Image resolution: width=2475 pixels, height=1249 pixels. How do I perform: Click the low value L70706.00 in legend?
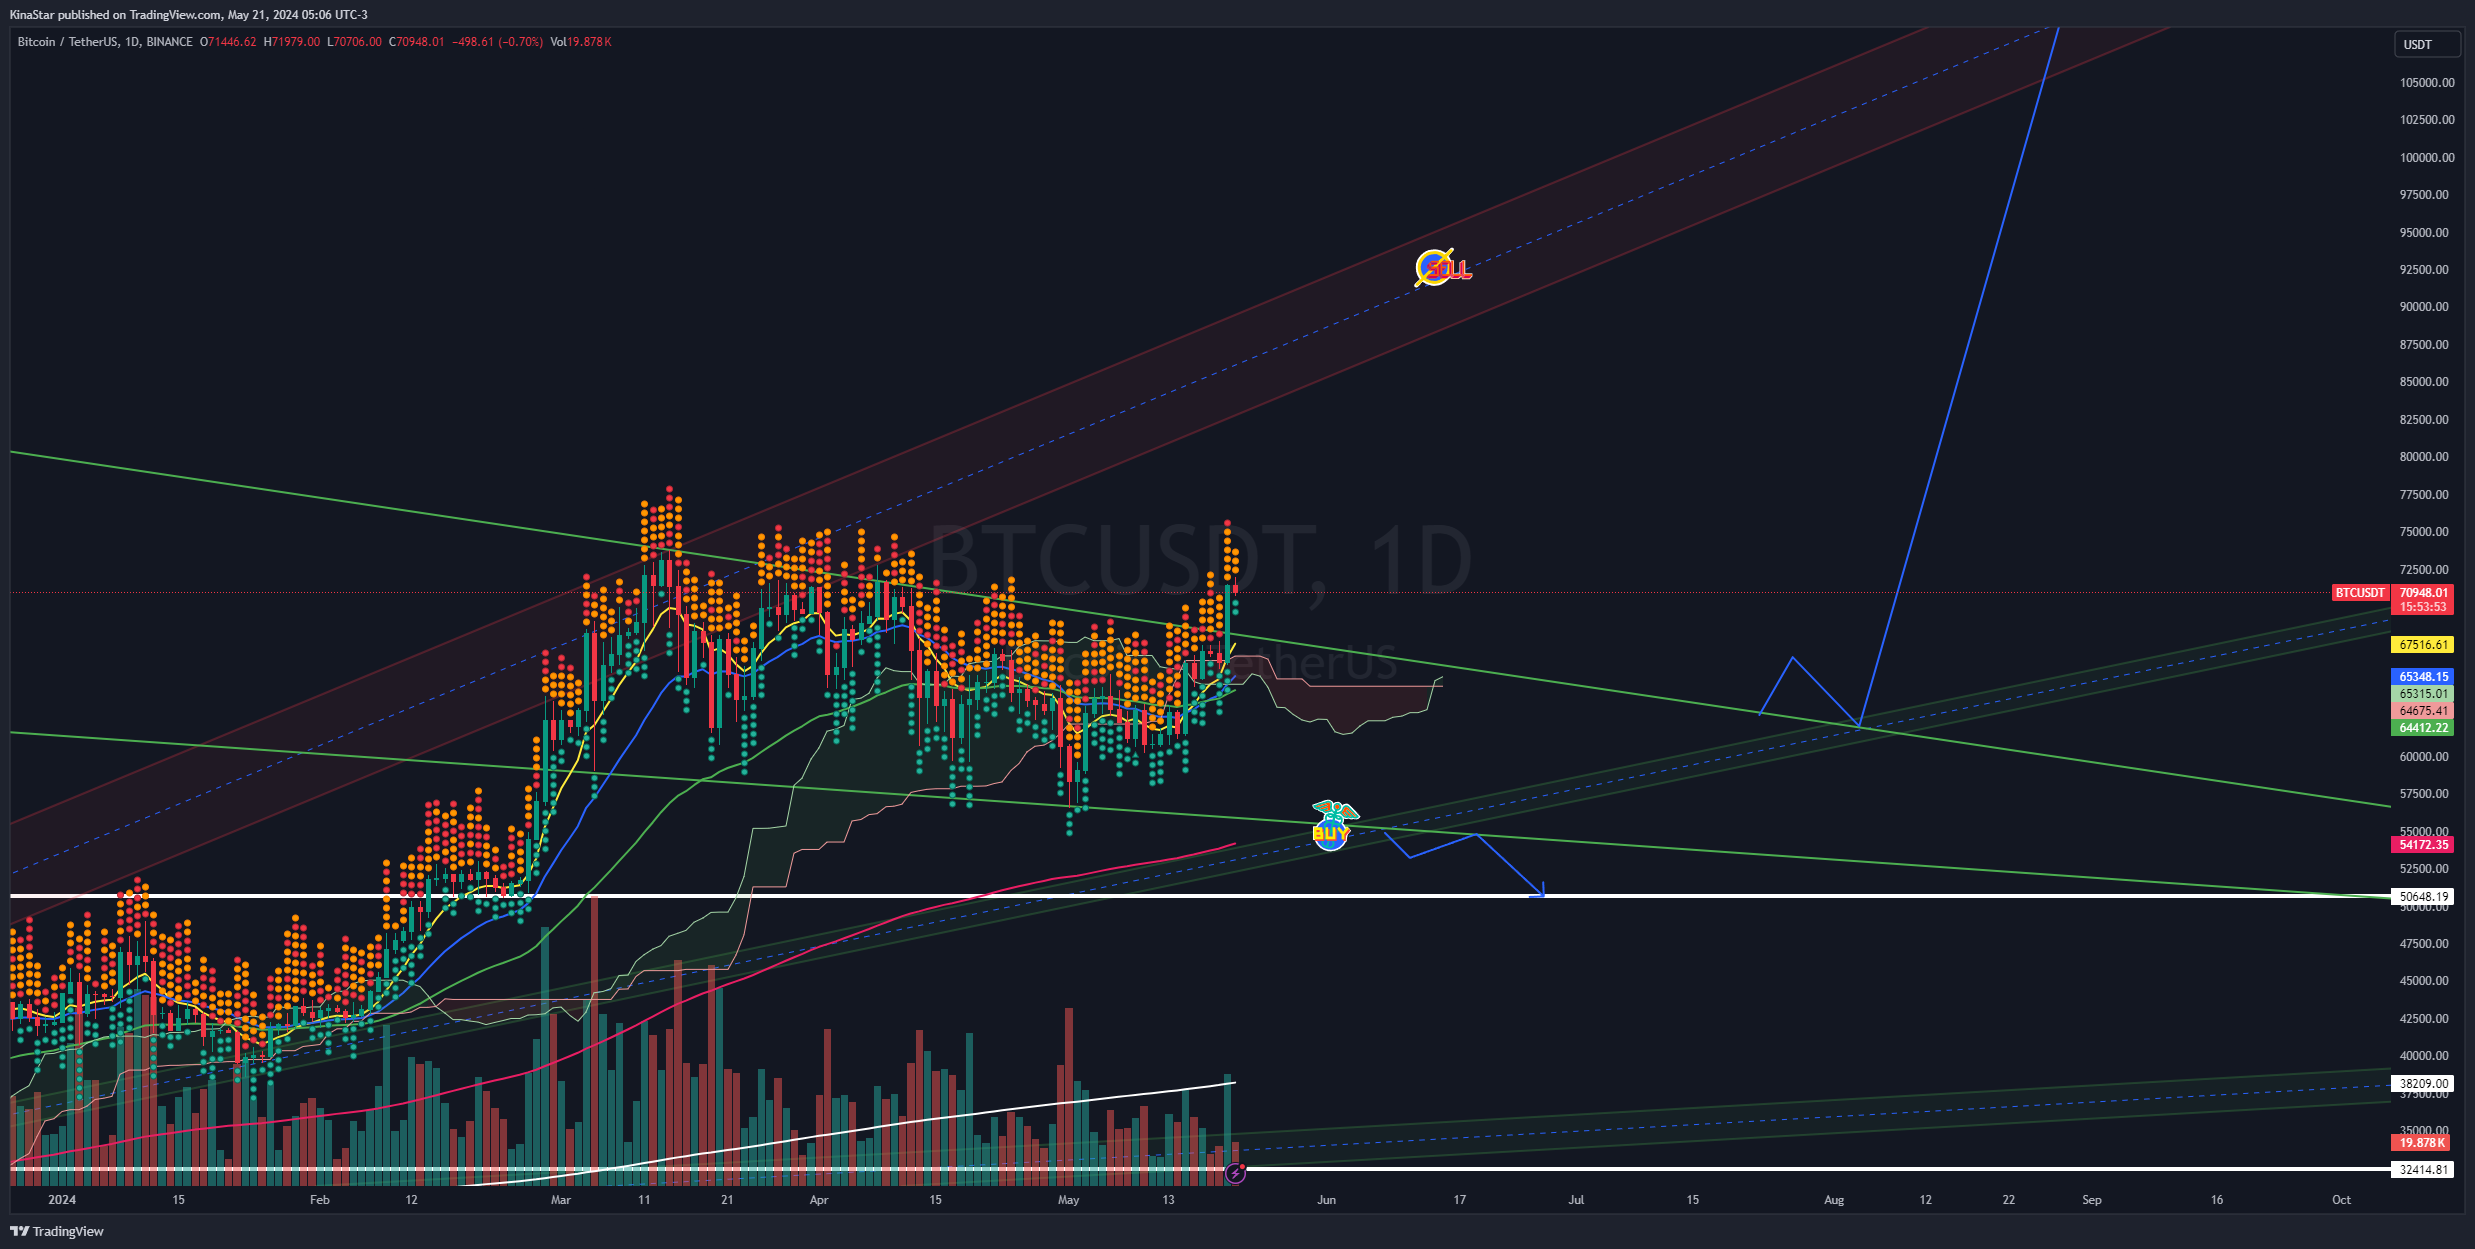(355, 42)
